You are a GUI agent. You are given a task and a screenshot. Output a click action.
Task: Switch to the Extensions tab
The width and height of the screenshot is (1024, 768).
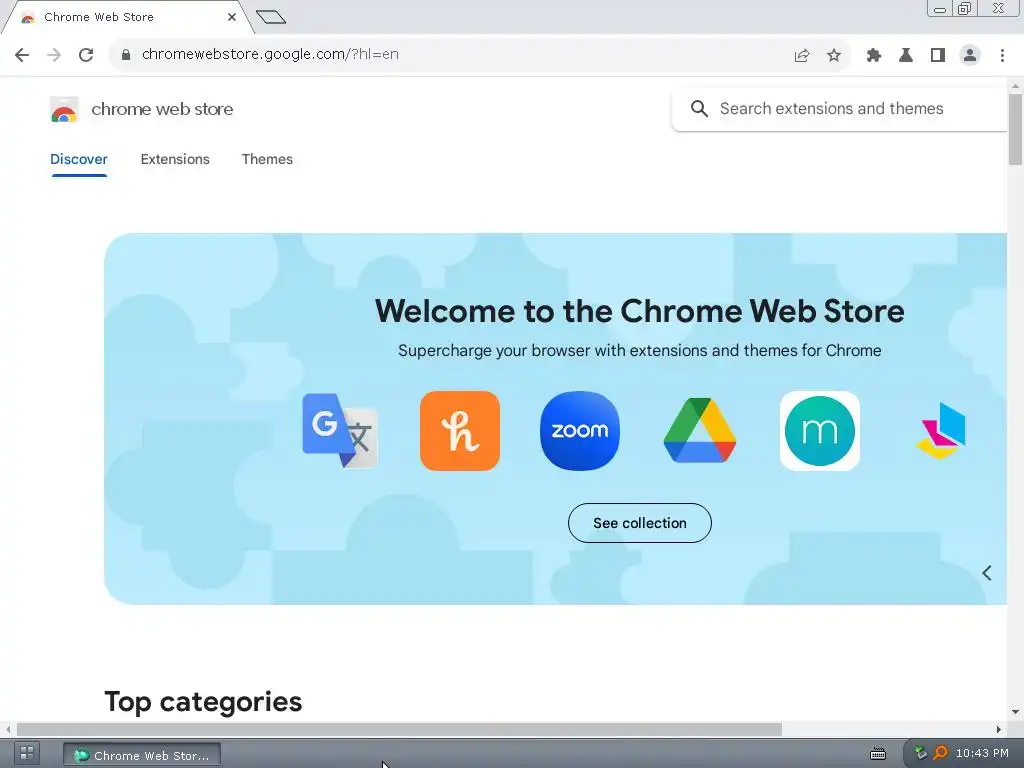pyautogui.click(x=175, y=159)
